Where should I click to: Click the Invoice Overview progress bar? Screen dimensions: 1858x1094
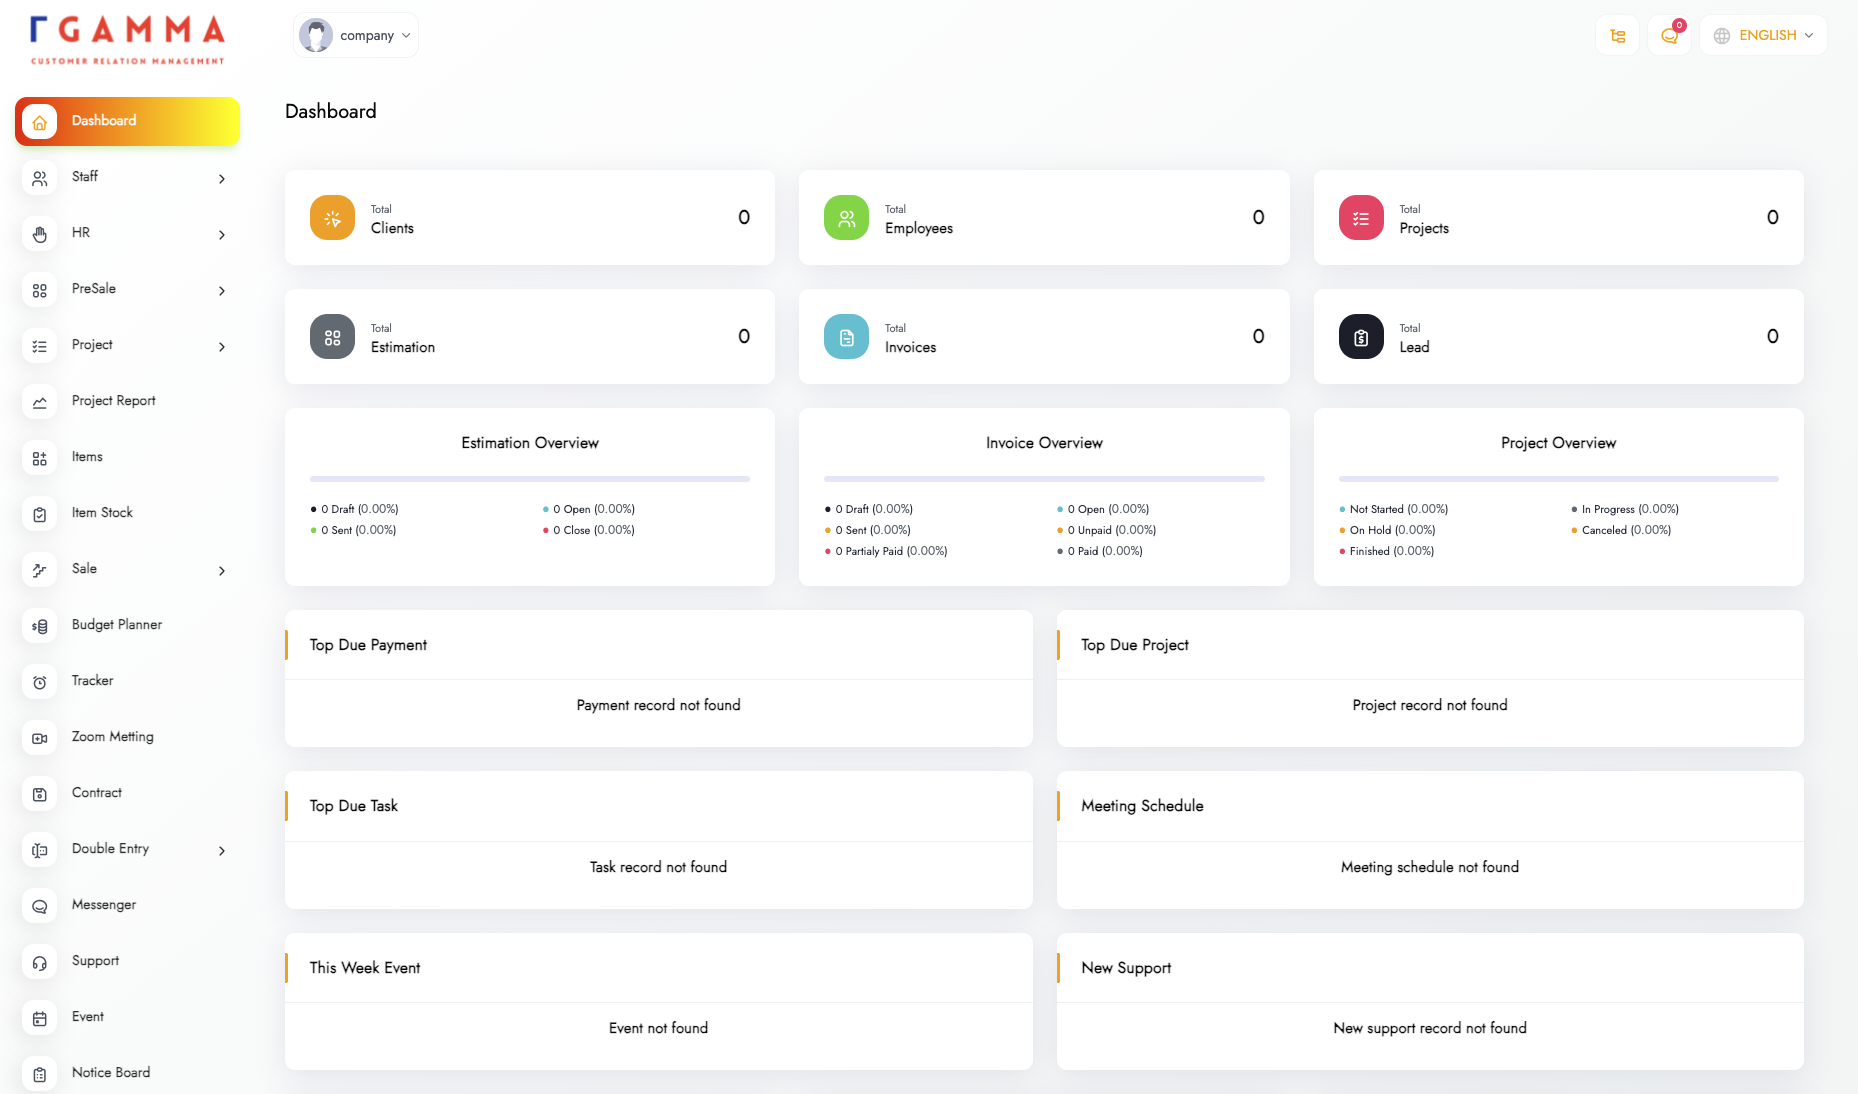pyautogui.click(x=1044, y=479)
